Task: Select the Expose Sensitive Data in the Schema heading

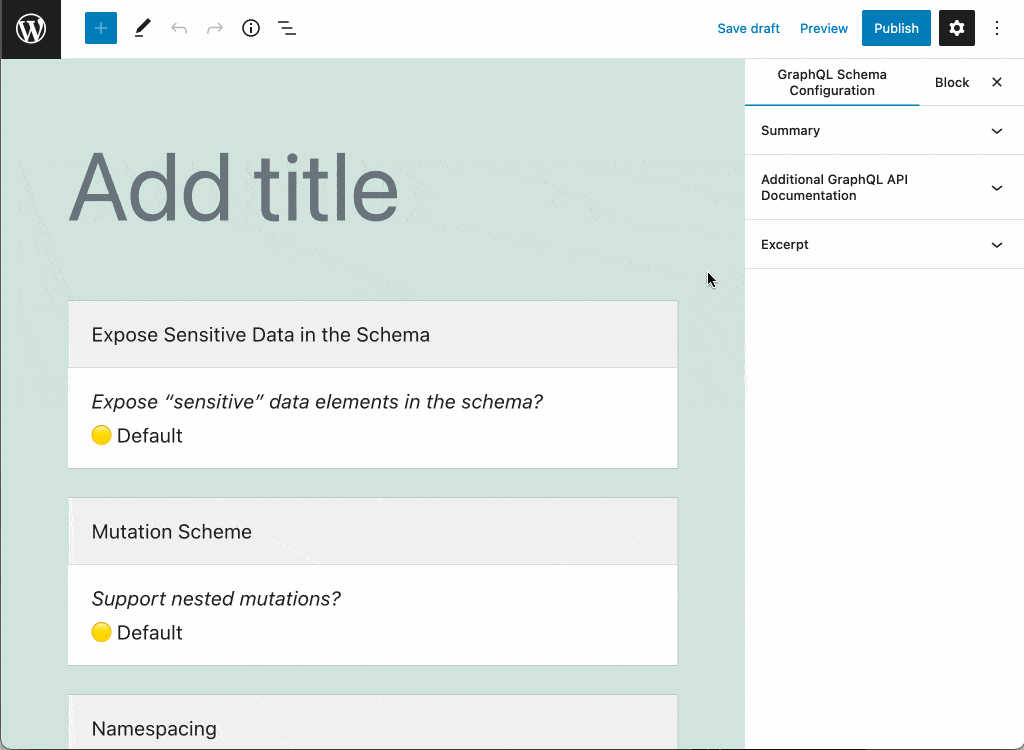Action: (261, 334)
